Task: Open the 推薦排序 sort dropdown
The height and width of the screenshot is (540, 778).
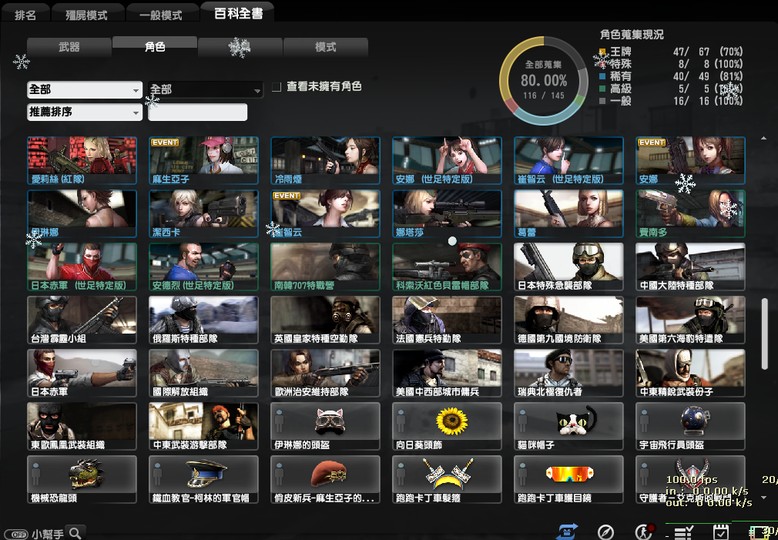Action: (x=84, y=113)
